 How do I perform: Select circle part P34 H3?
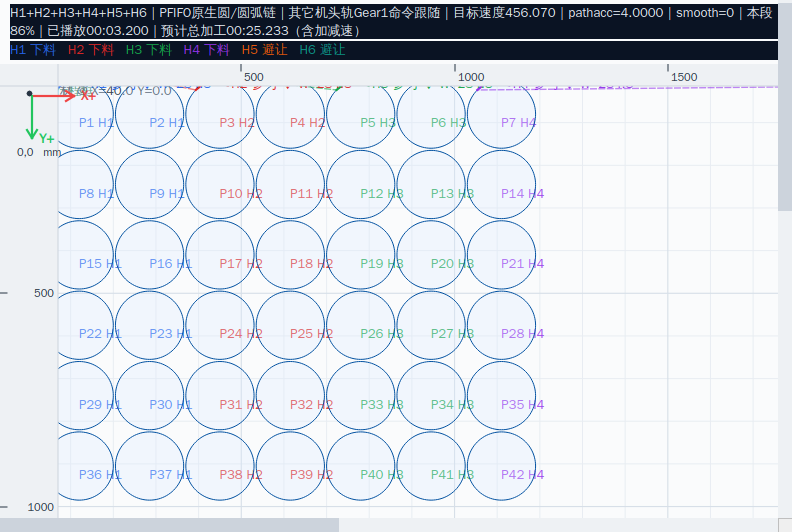click(431, 396)
